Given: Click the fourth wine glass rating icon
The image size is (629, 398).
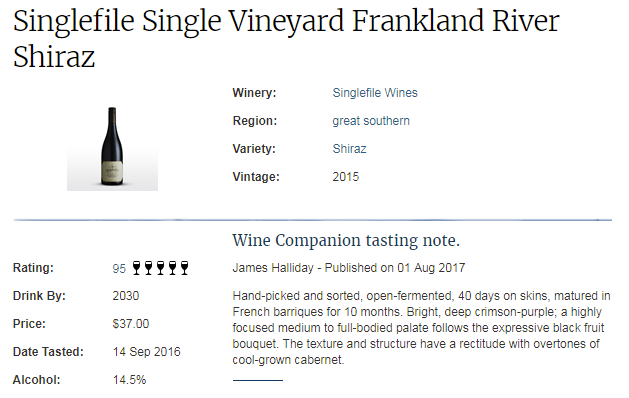Looking at the screenshot, I should click(x=172, y=268).
